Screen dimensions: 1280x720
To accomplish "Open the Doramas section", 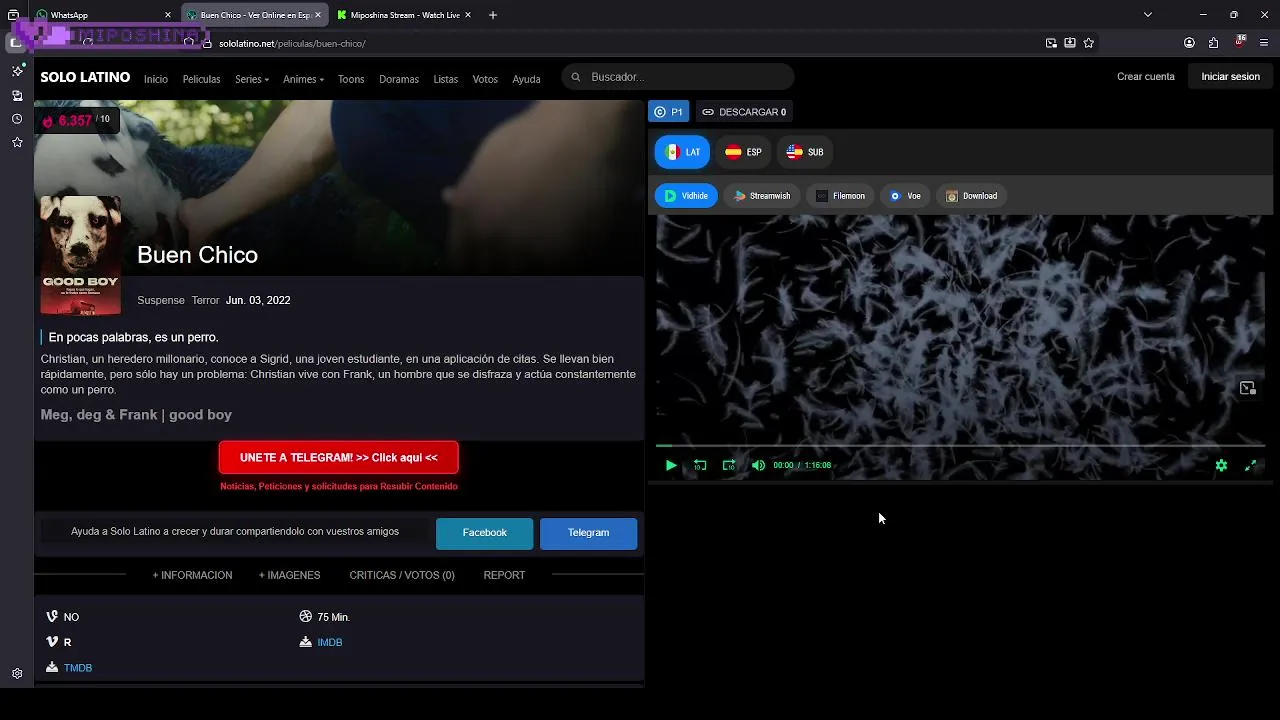I will coord(399,79).
